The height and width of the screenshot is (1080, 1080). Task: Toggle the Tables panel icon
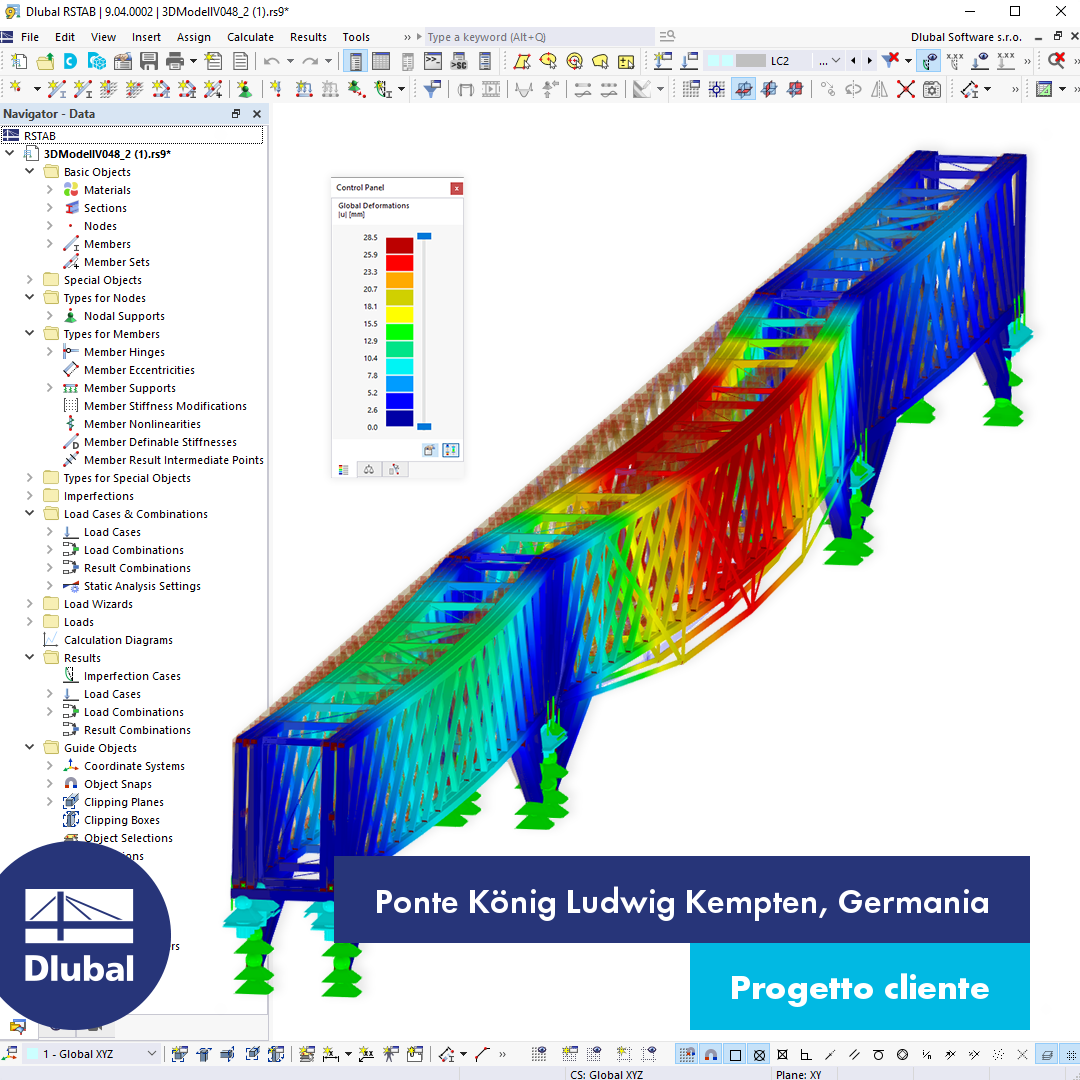[381, 61]
